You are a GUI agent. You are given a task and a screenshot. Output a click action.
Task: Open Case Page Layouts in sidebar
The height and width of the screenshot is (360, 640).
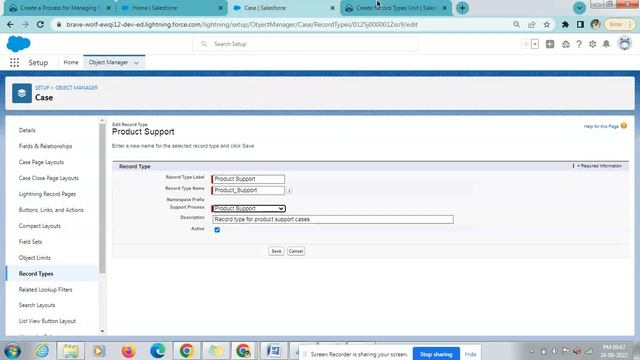point(41,162)
